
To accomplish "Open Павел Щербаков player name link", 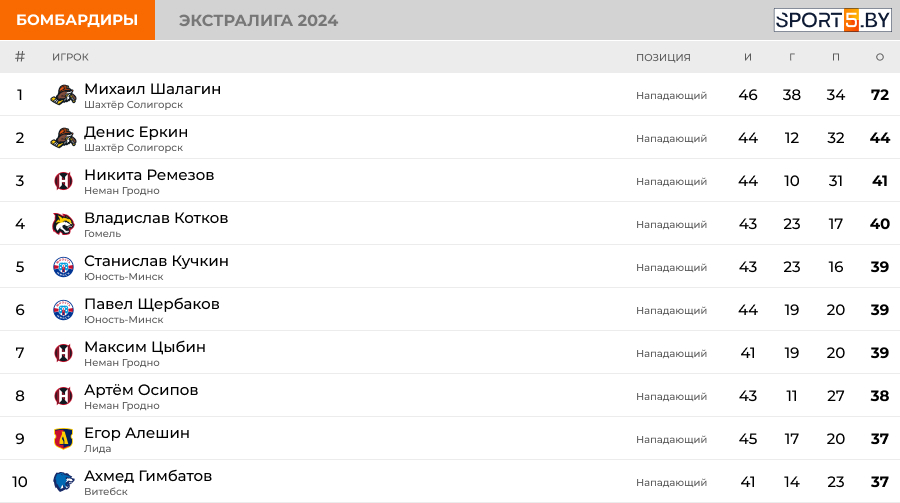I will (152, 304).
